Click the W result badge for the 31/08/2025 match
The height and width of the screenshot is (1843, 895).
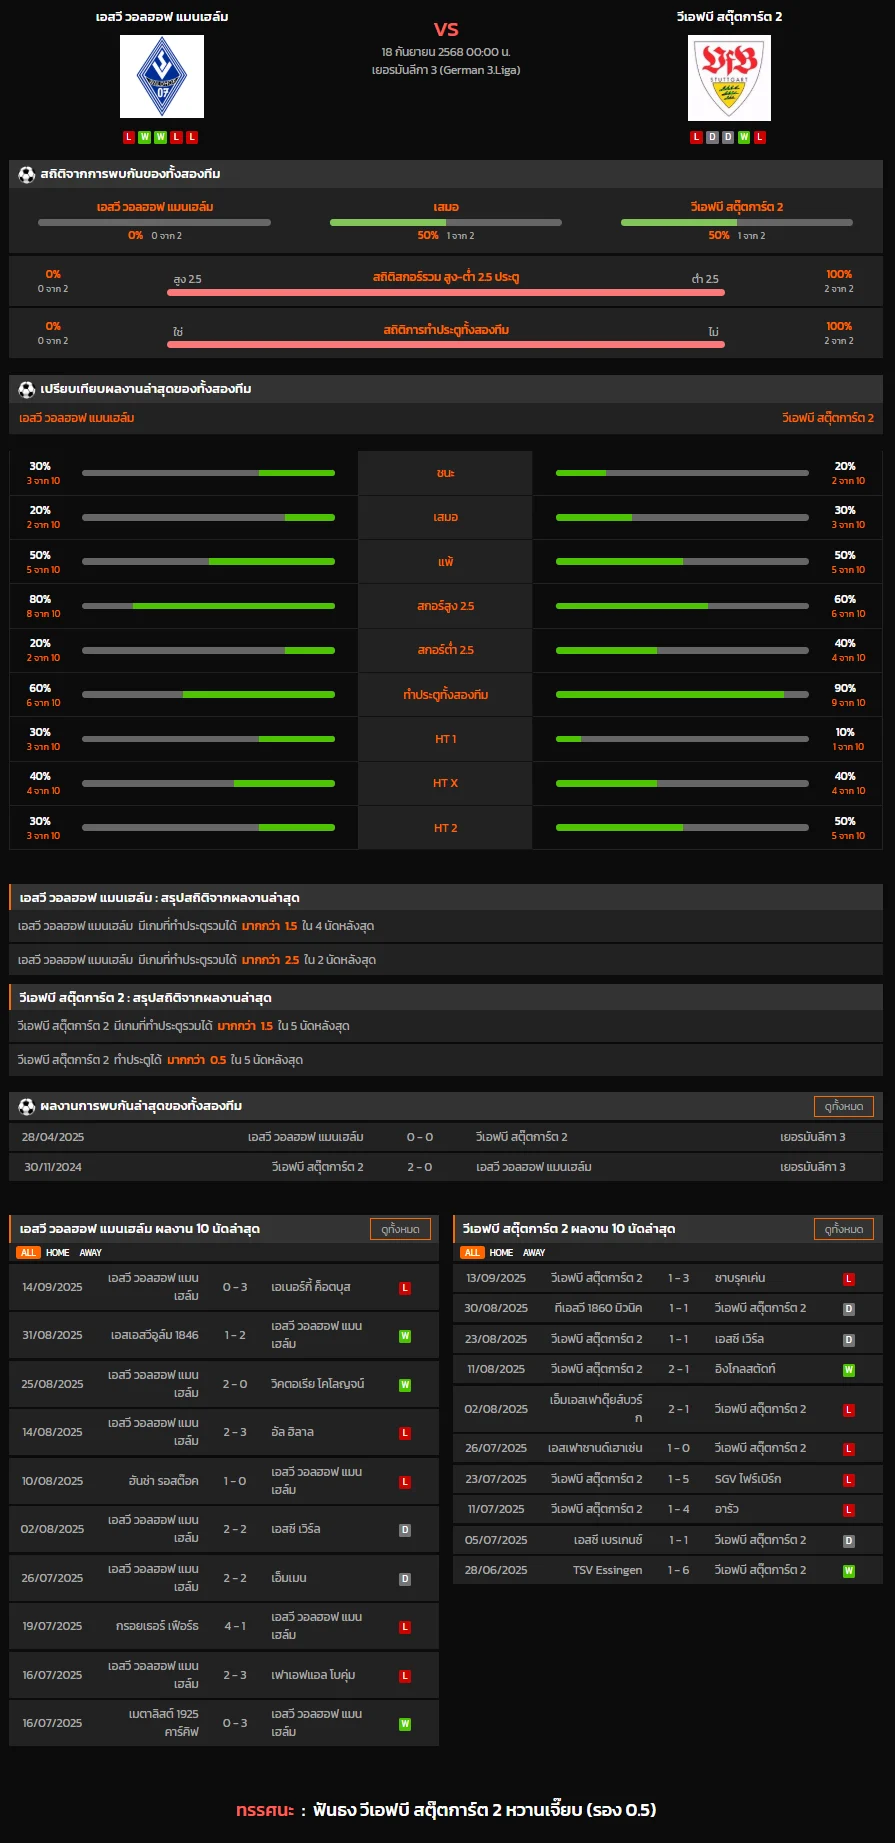pyautogui.click(x=405, y=1336)
